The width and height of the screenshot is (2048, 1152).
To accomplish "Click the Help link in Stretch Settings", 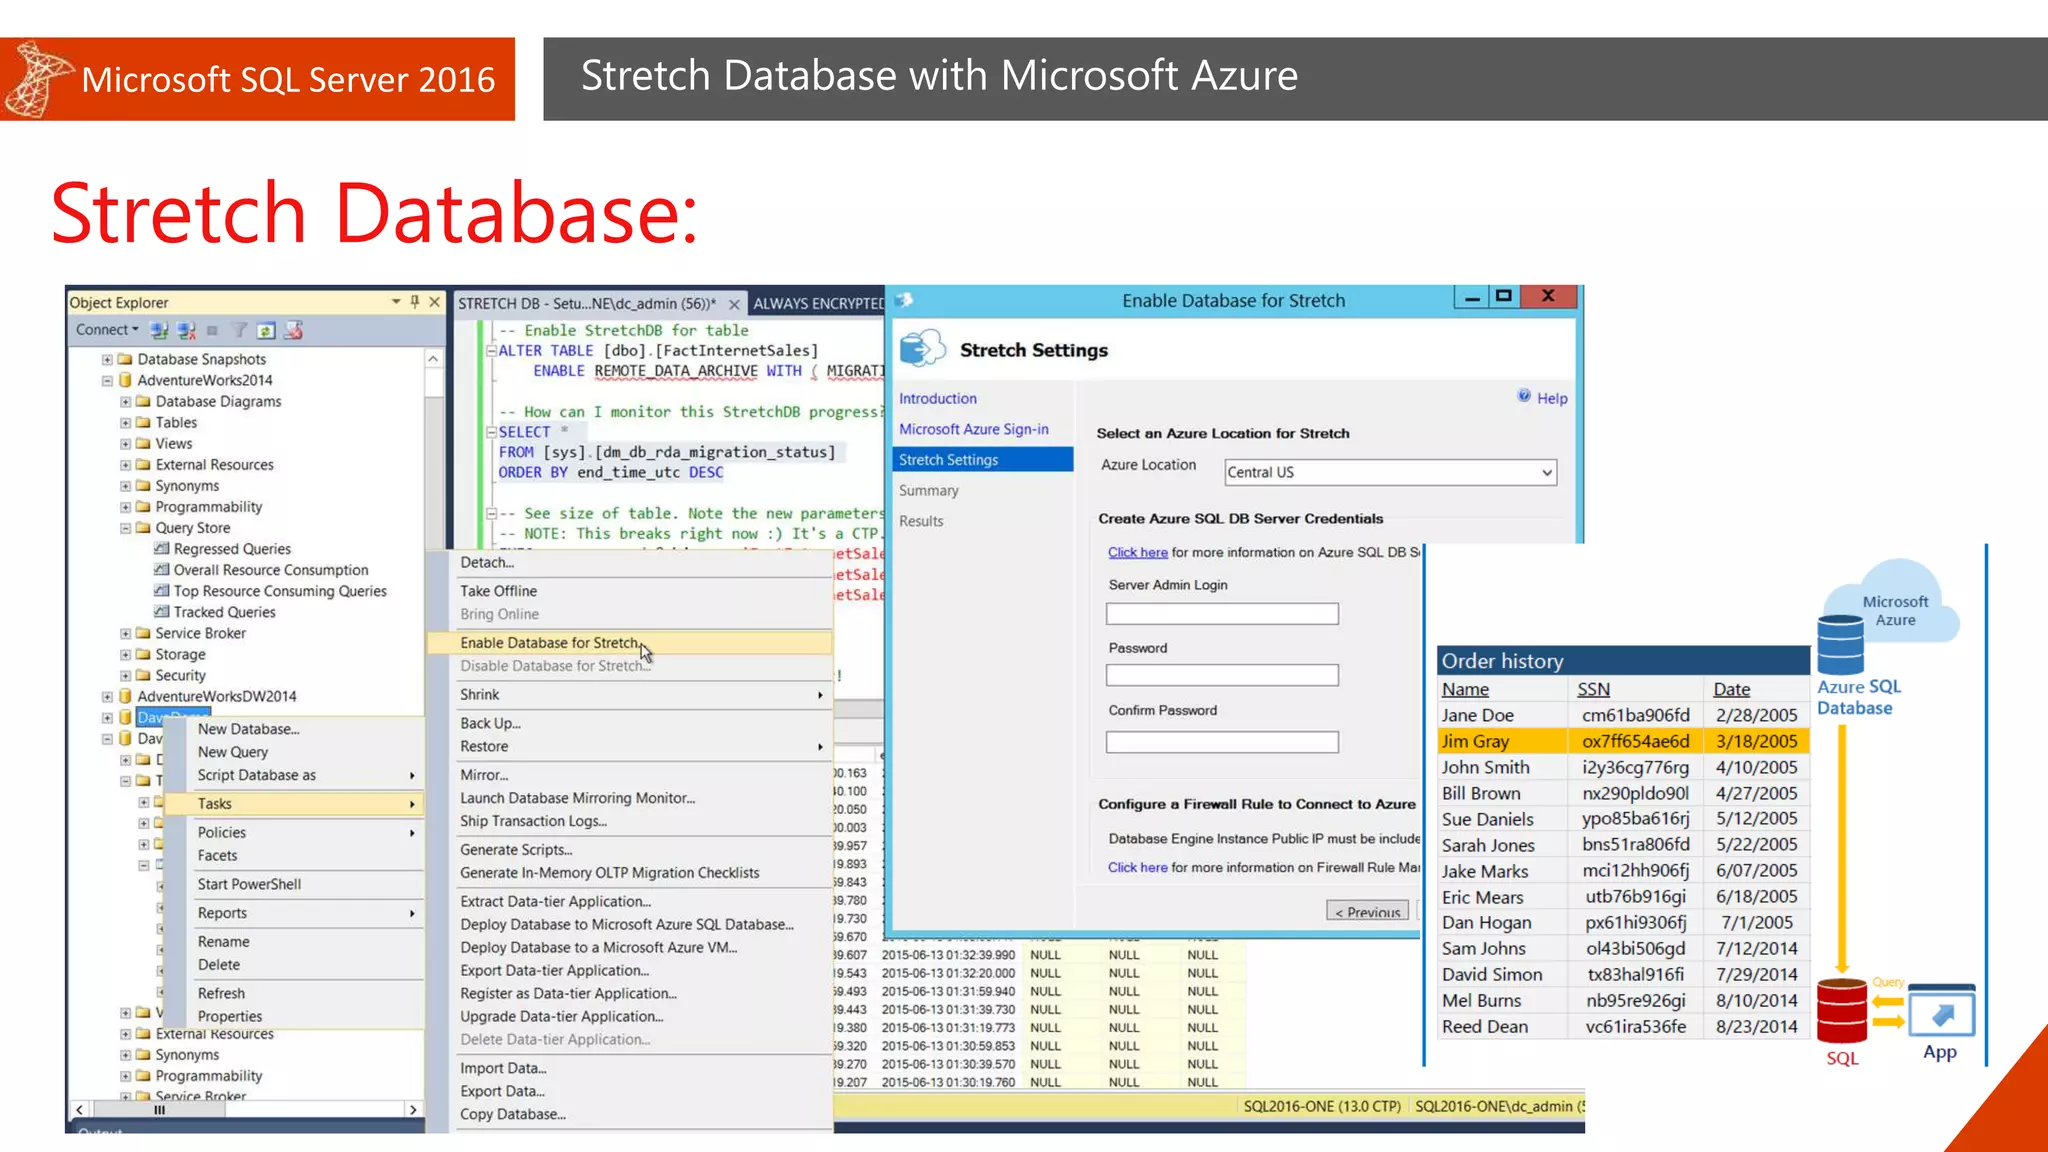I will pyautogui.click(x=1552, y=398).
